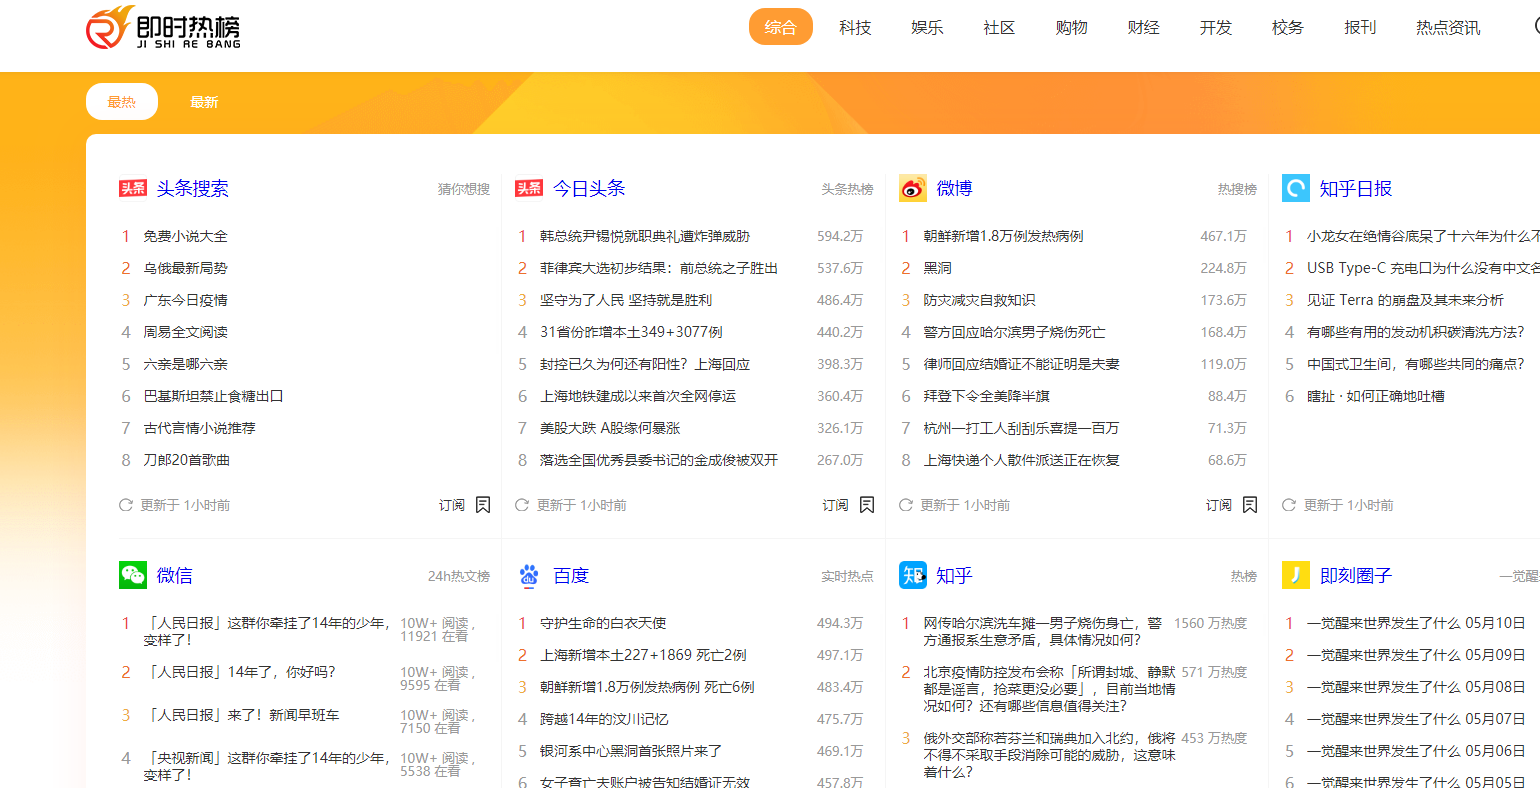Screen dimensions: 1540x788
Task: Go to the 开发 category tab
Action: point(1216,28)
